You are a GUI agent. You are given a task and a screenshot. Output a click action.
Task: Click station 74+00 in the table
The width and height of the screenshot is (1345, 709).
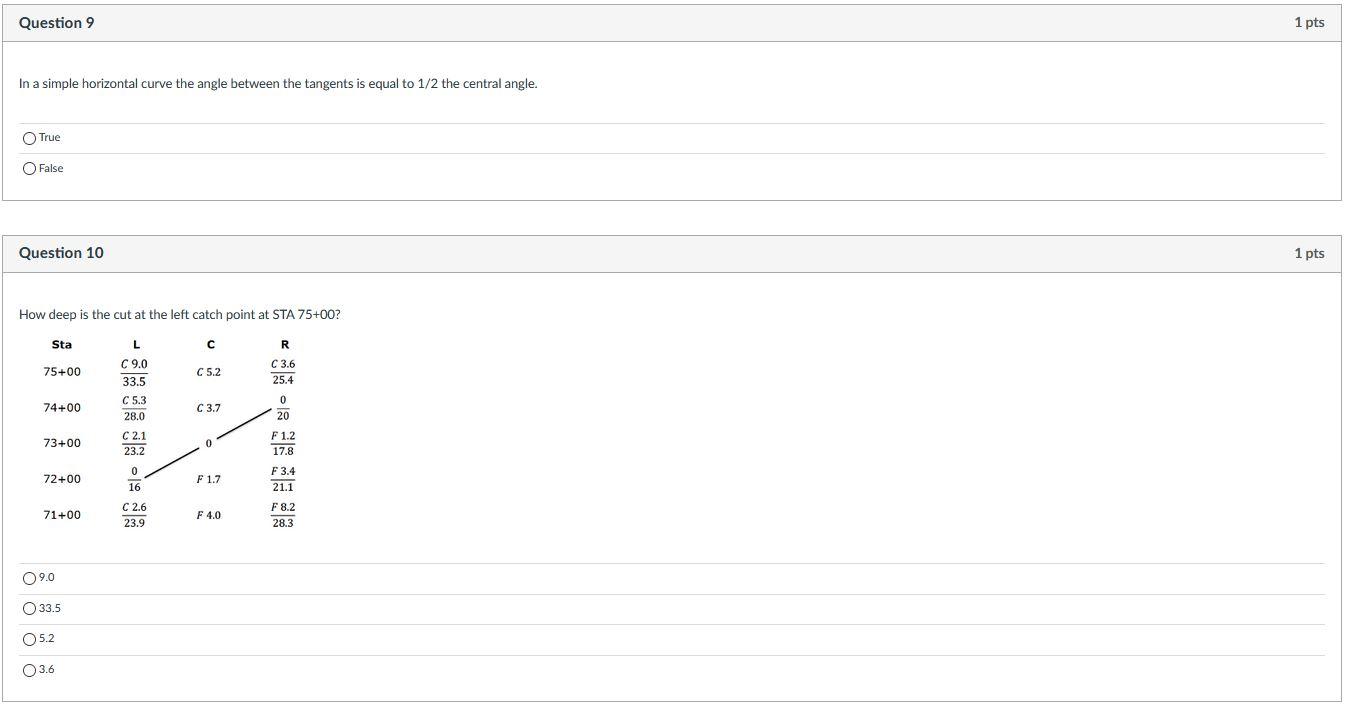pyautogui.click(x=62, y=408)
